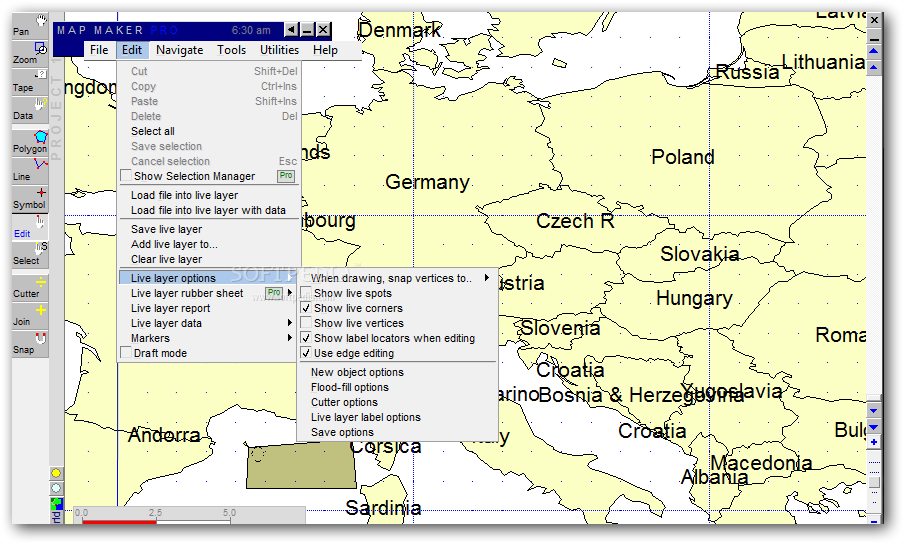Expand When drawing, snap vertices to submenu
Viewport: 904px width, 544px height.
point(397,278)
